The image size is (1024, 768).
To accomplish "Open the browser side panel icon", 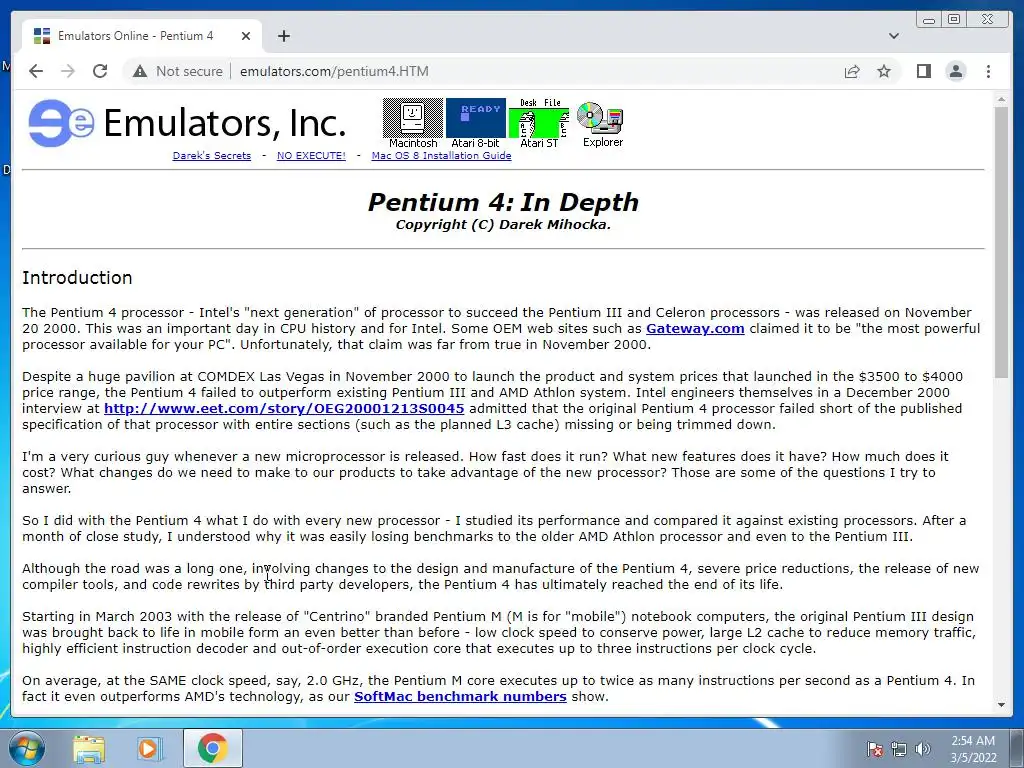I will (923, 71).
